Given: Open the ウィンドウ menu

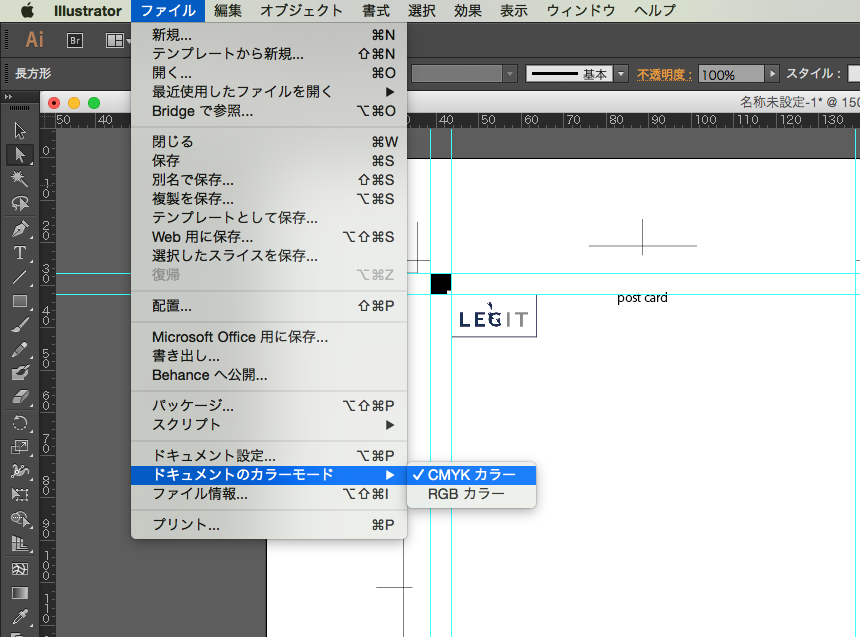Looking at the screenshot, I should click(581, 10).
